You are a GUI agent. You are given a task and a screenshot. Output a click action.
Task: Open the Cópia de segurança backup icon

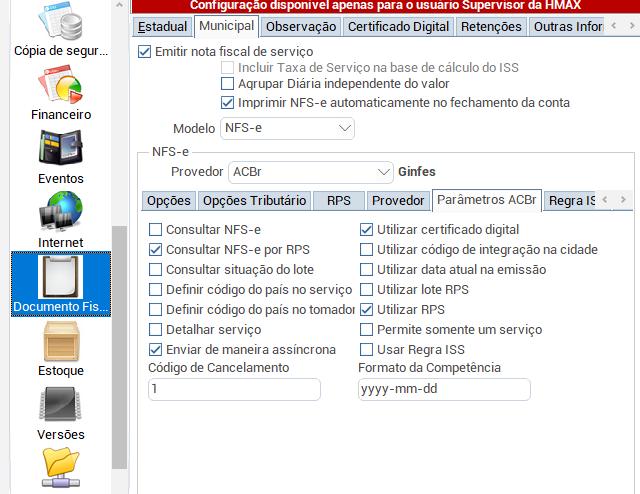pos(59,22)
